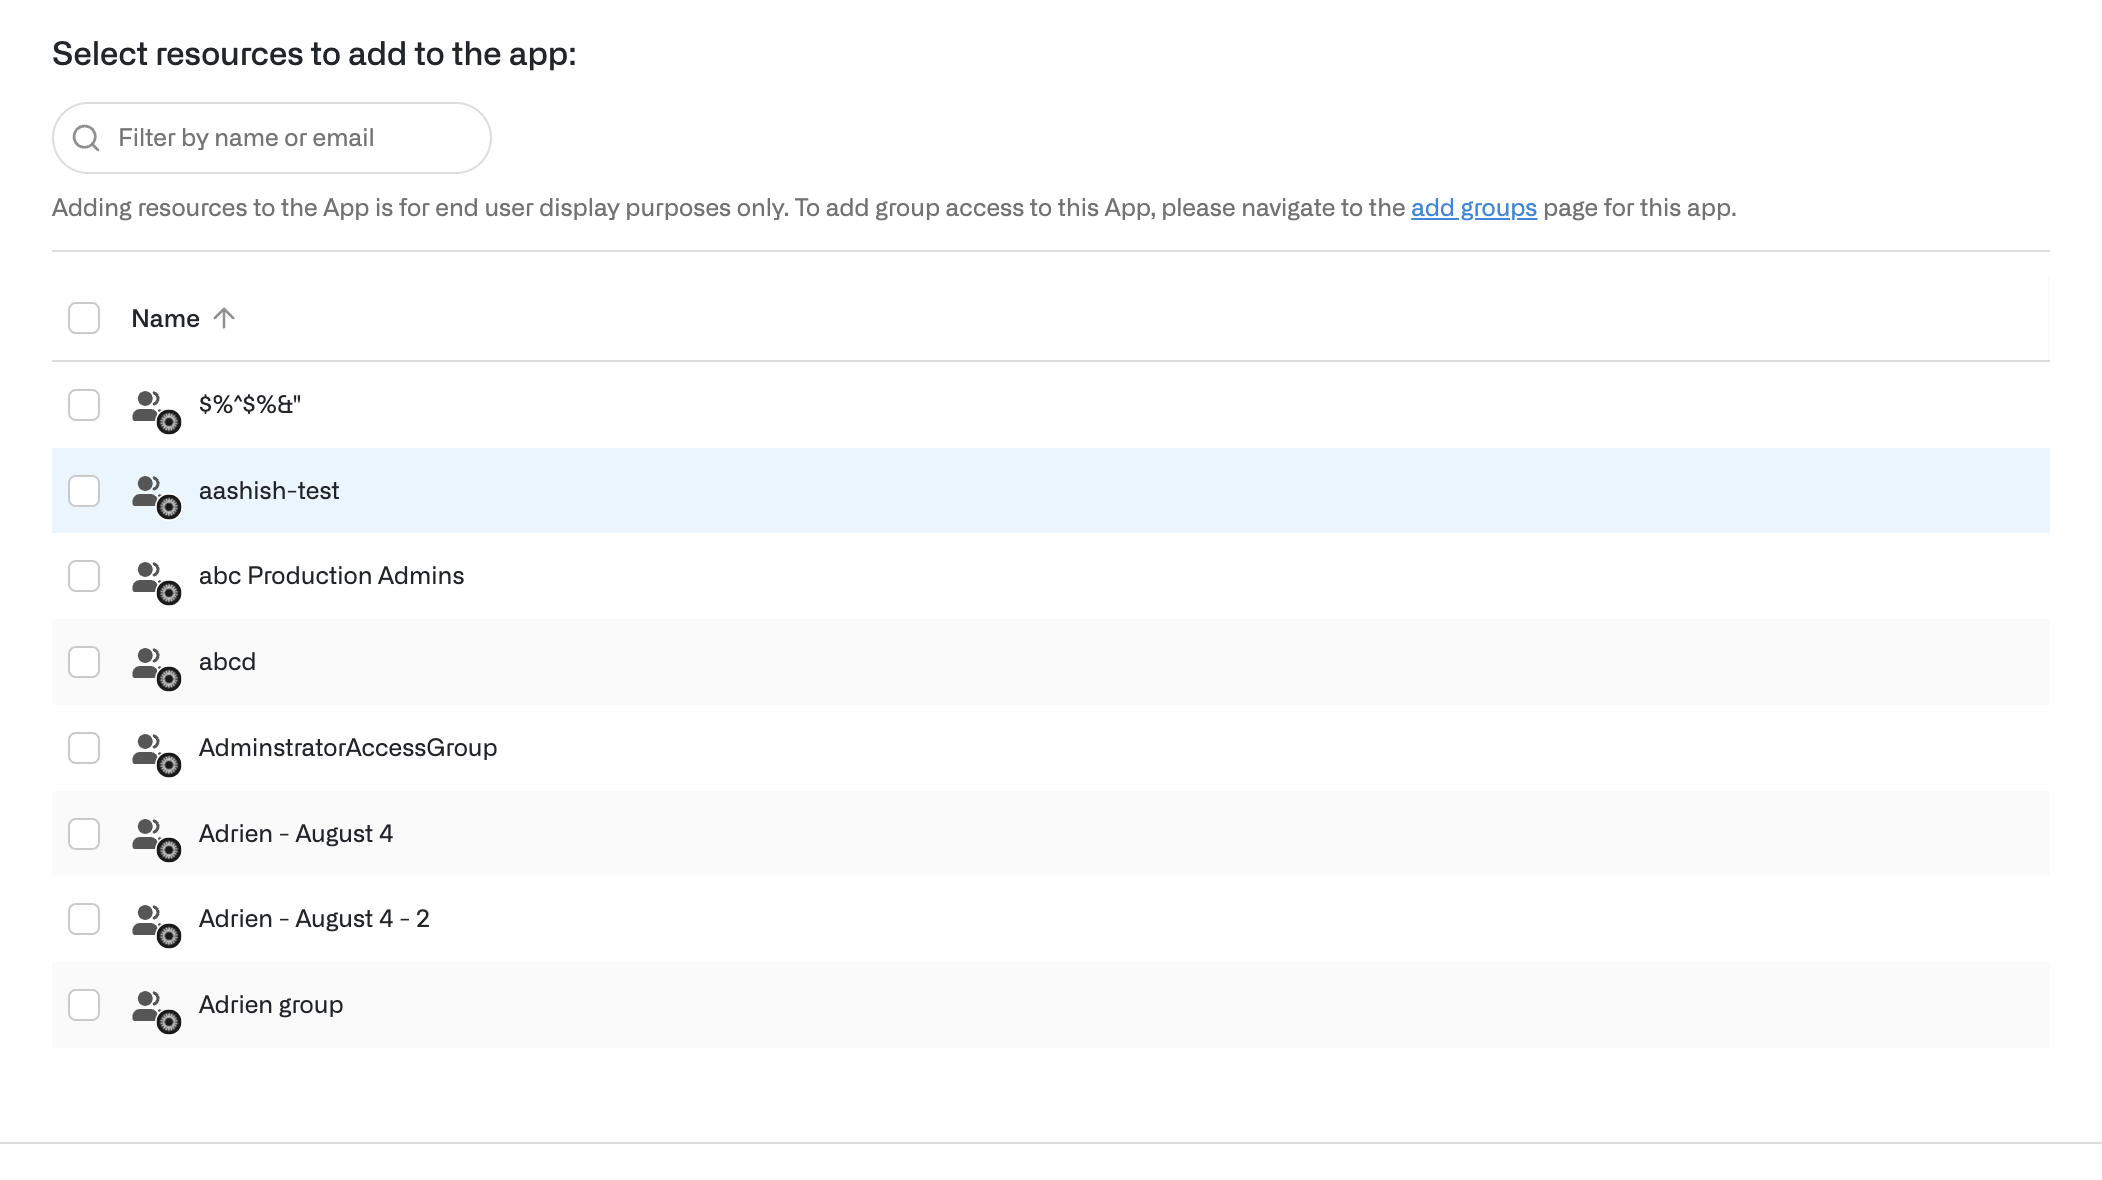Check the AdminstratorAccessGroup checkbox
Image resolution: width=2102 pixels, height=1180 pixels.
(x=84, y=748)
